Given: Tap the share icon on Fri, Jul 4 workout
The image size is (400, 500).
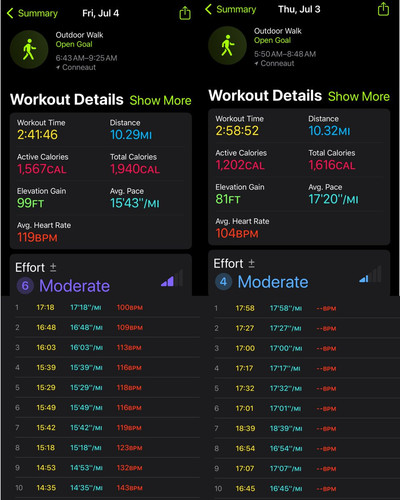Looking at the screenshot, I should 185,13.
